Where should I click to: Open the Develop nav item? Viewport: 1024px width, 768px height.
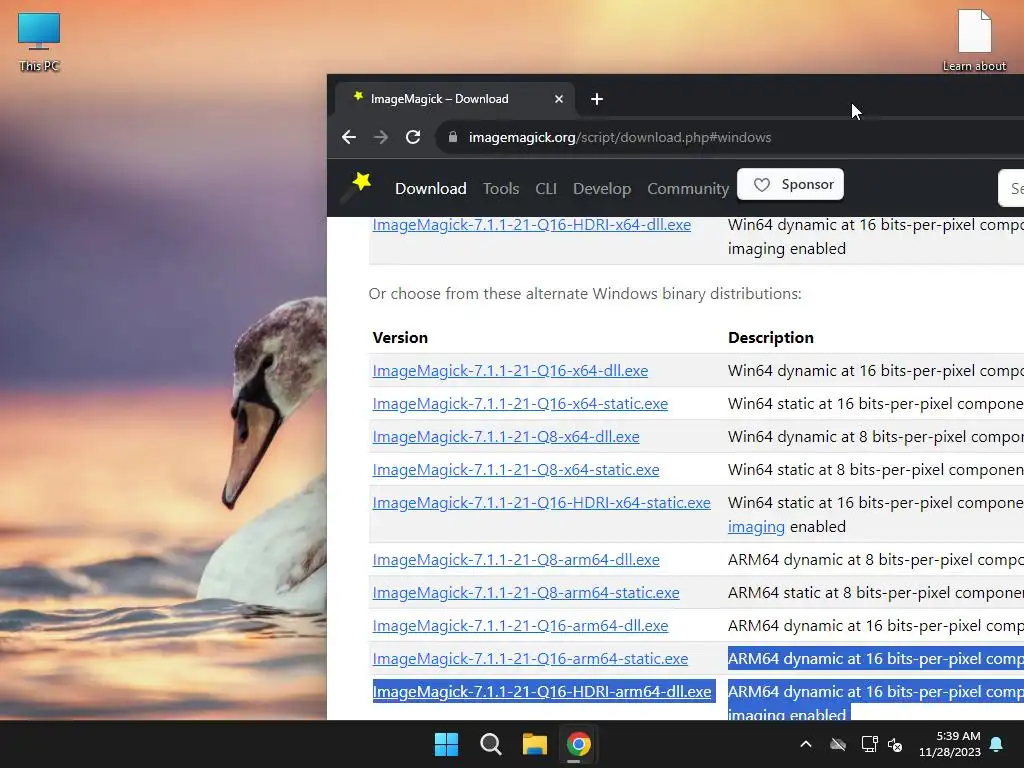(x=601, y=189)
